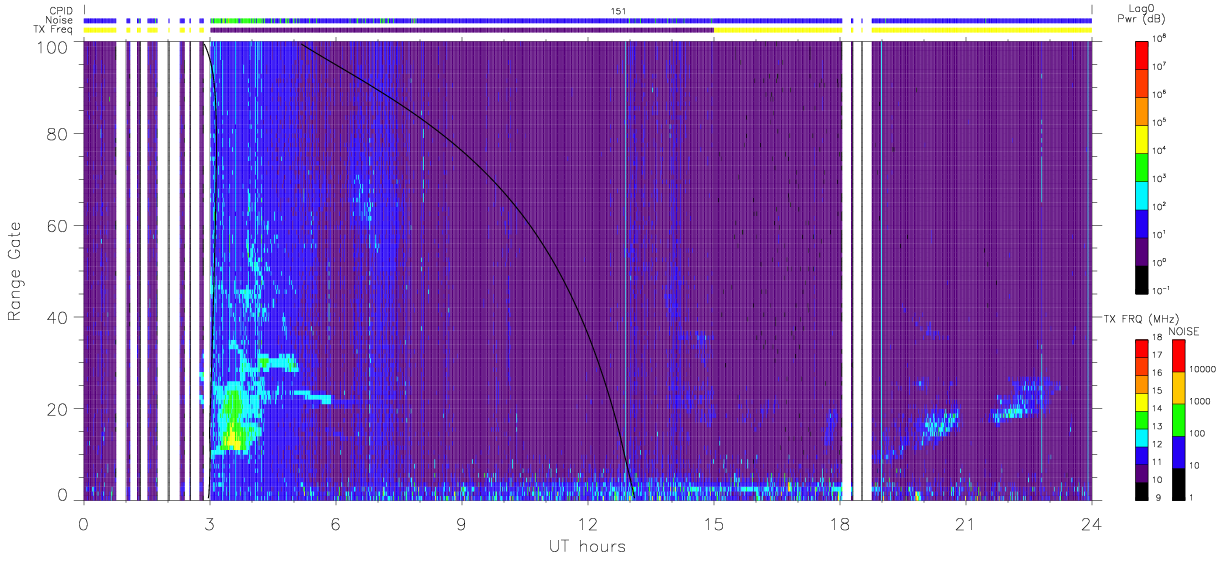Click the "40" tick on the Range Gate axis
Screen dimensions: 1228x567
tap(57, 318)
